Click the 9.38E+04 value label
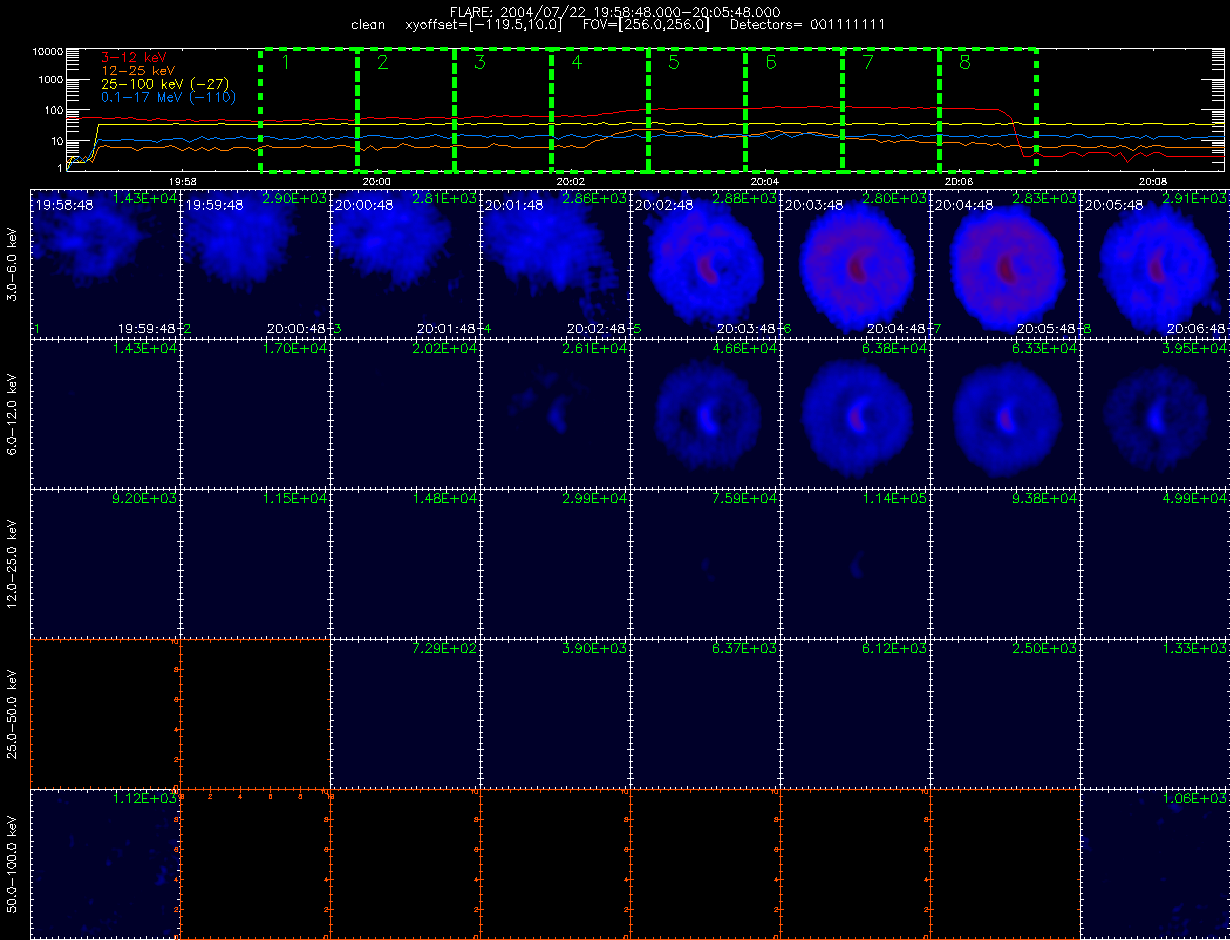This screenshot has width=1230, height=940. [x=1045, y=498]
